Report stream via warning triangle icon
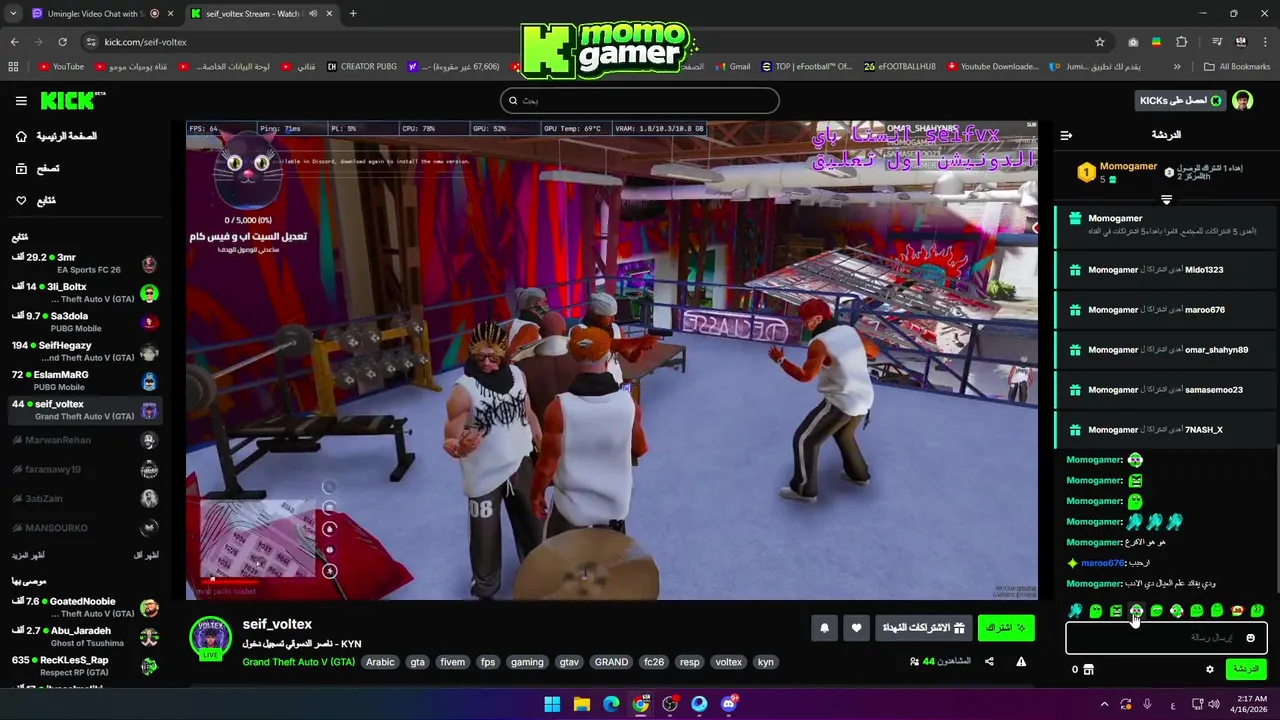The height and width of the screenshot is (720, 1280). 1021,662
